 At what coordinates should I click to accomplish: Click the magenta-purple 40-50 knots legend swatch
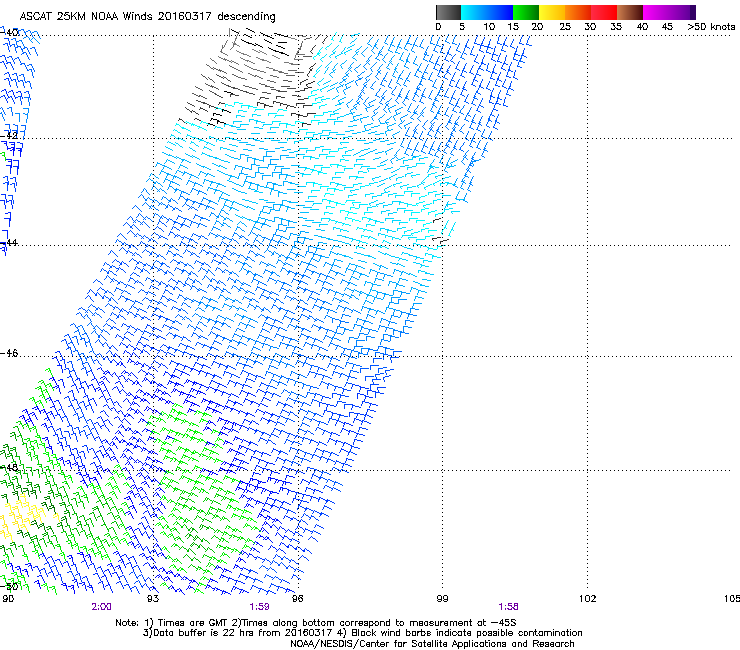(x=669, y=12)
